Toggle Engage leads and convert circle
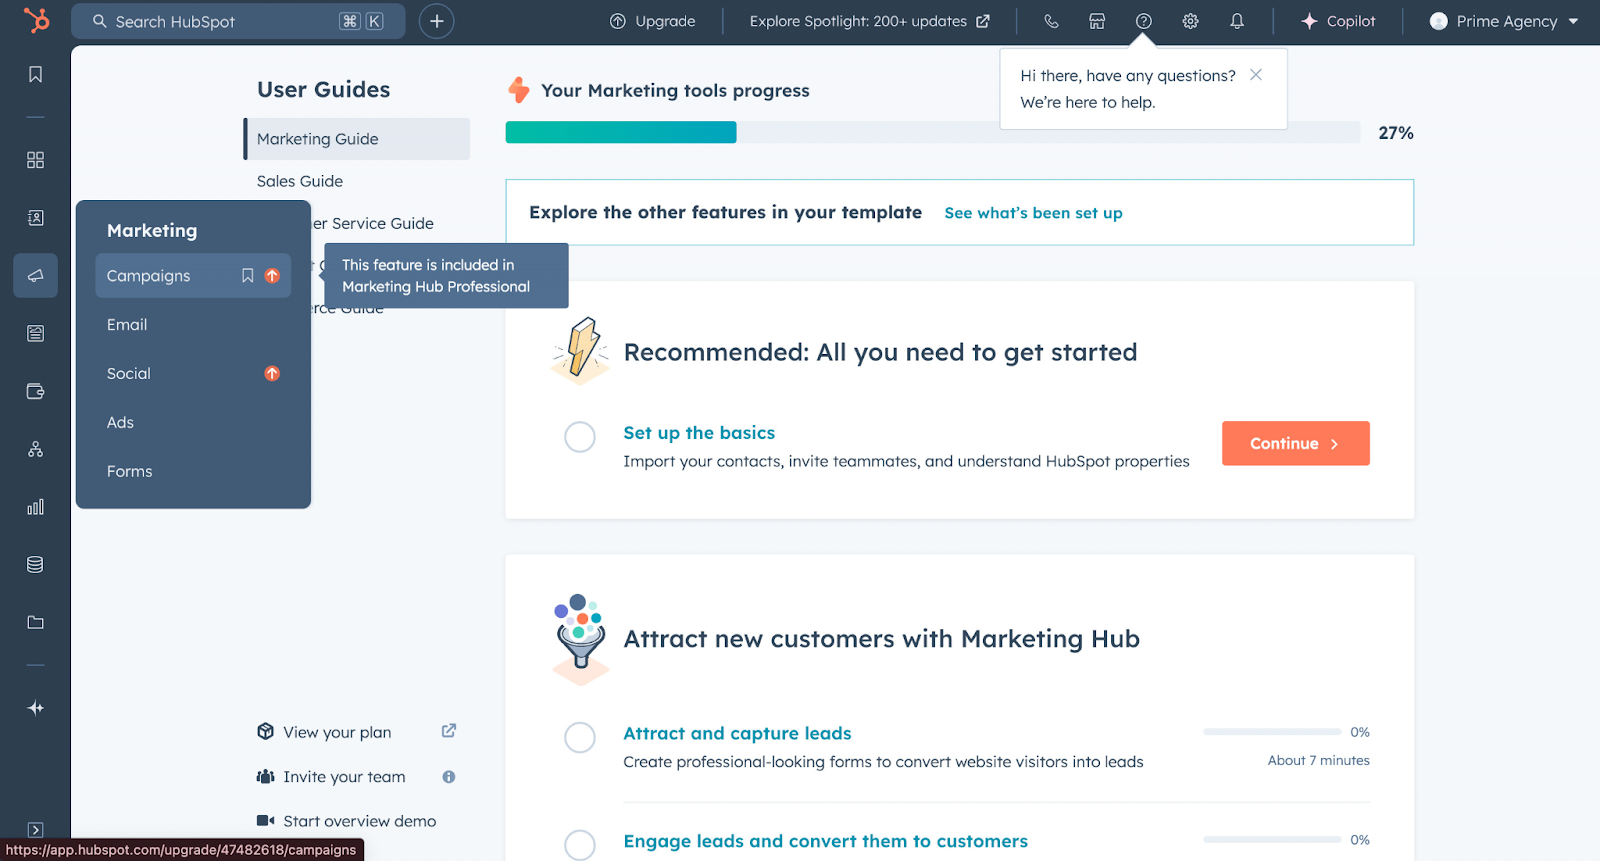 click(x=580, y=845)
